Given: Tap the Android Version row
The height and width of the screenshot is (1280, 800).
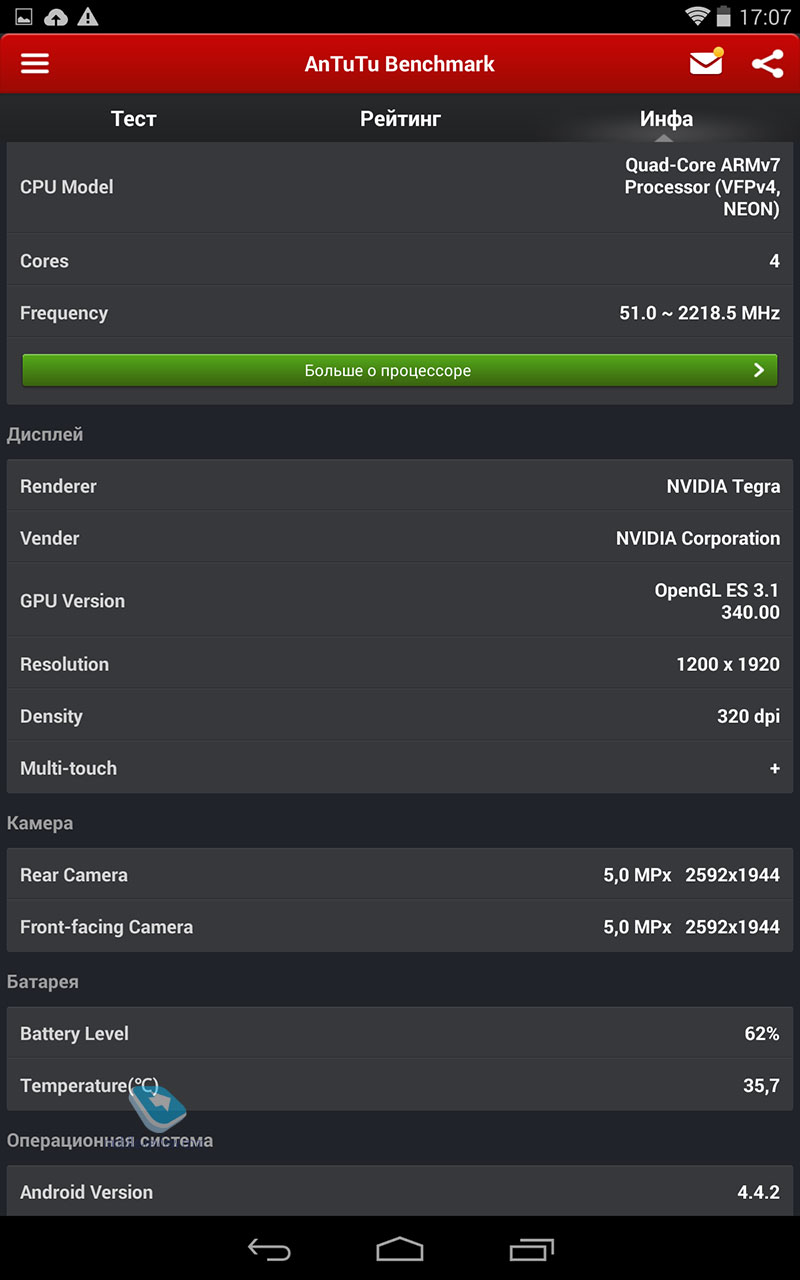Looking at the screenshot, I should [400, 1192].
